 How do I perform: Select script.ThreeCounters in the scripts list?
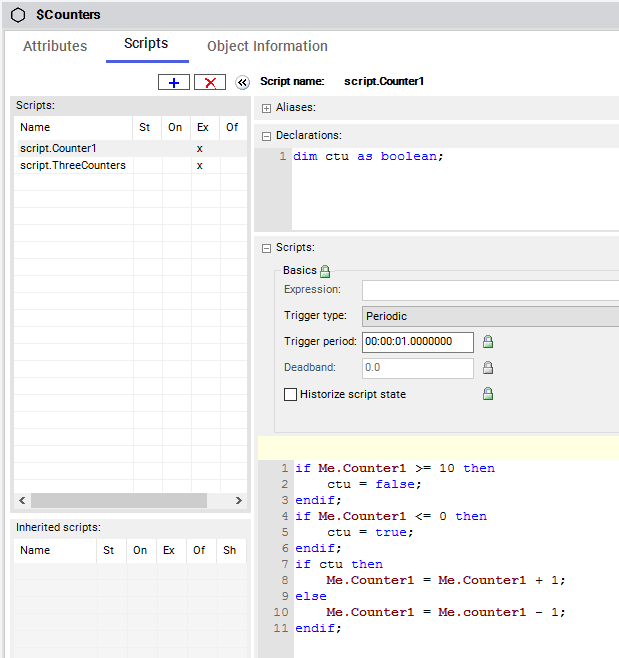pyautogui.click(x=73, y=165)
